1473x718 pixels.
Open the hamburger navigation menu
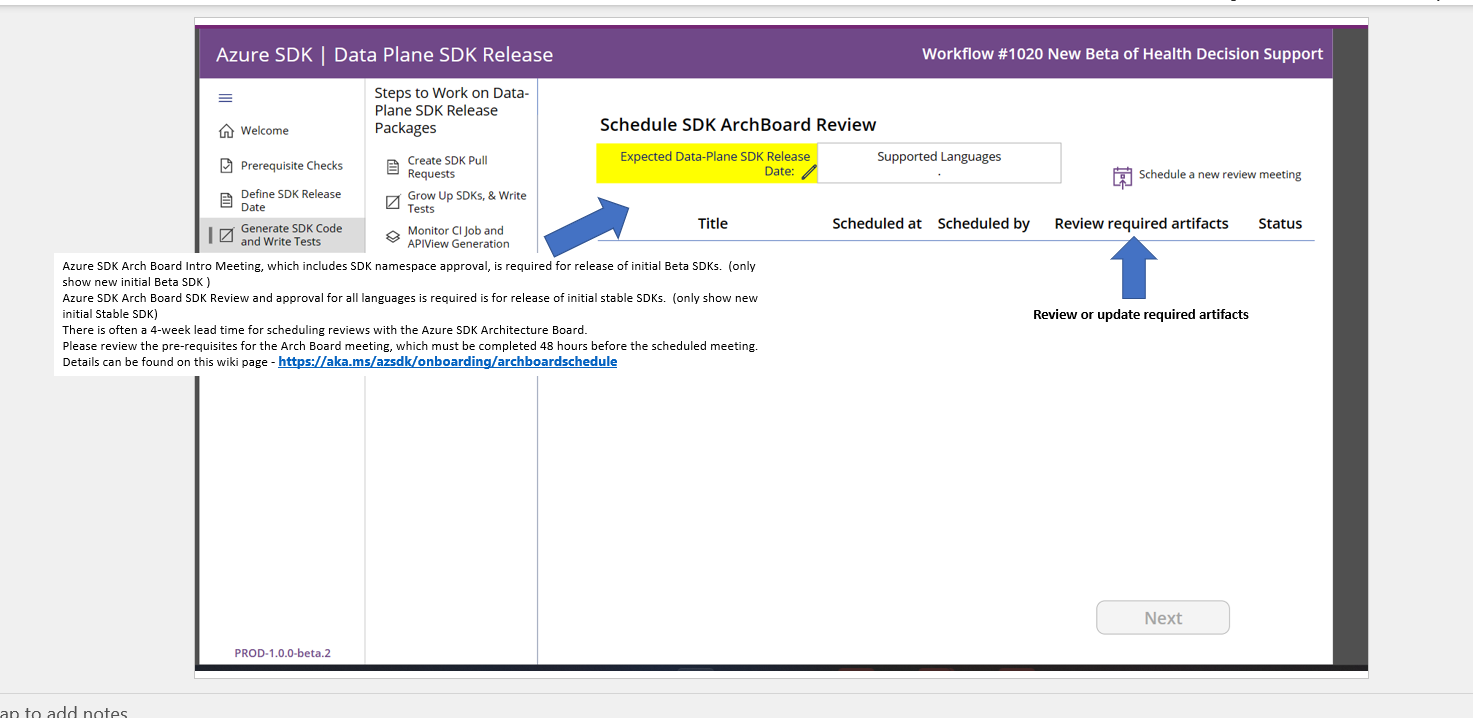coord(225,97)
